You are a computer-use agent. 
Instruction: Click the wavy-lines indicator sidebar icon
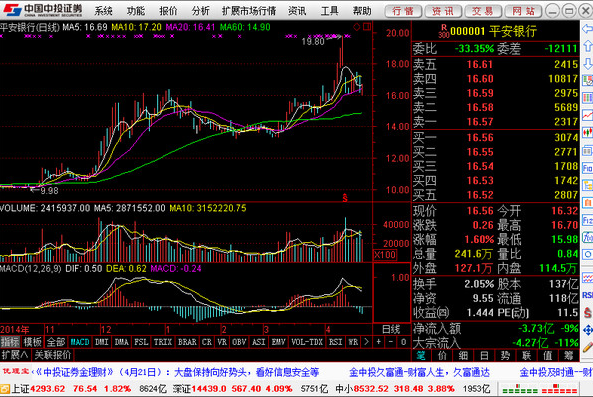click(x=587, y=278)
